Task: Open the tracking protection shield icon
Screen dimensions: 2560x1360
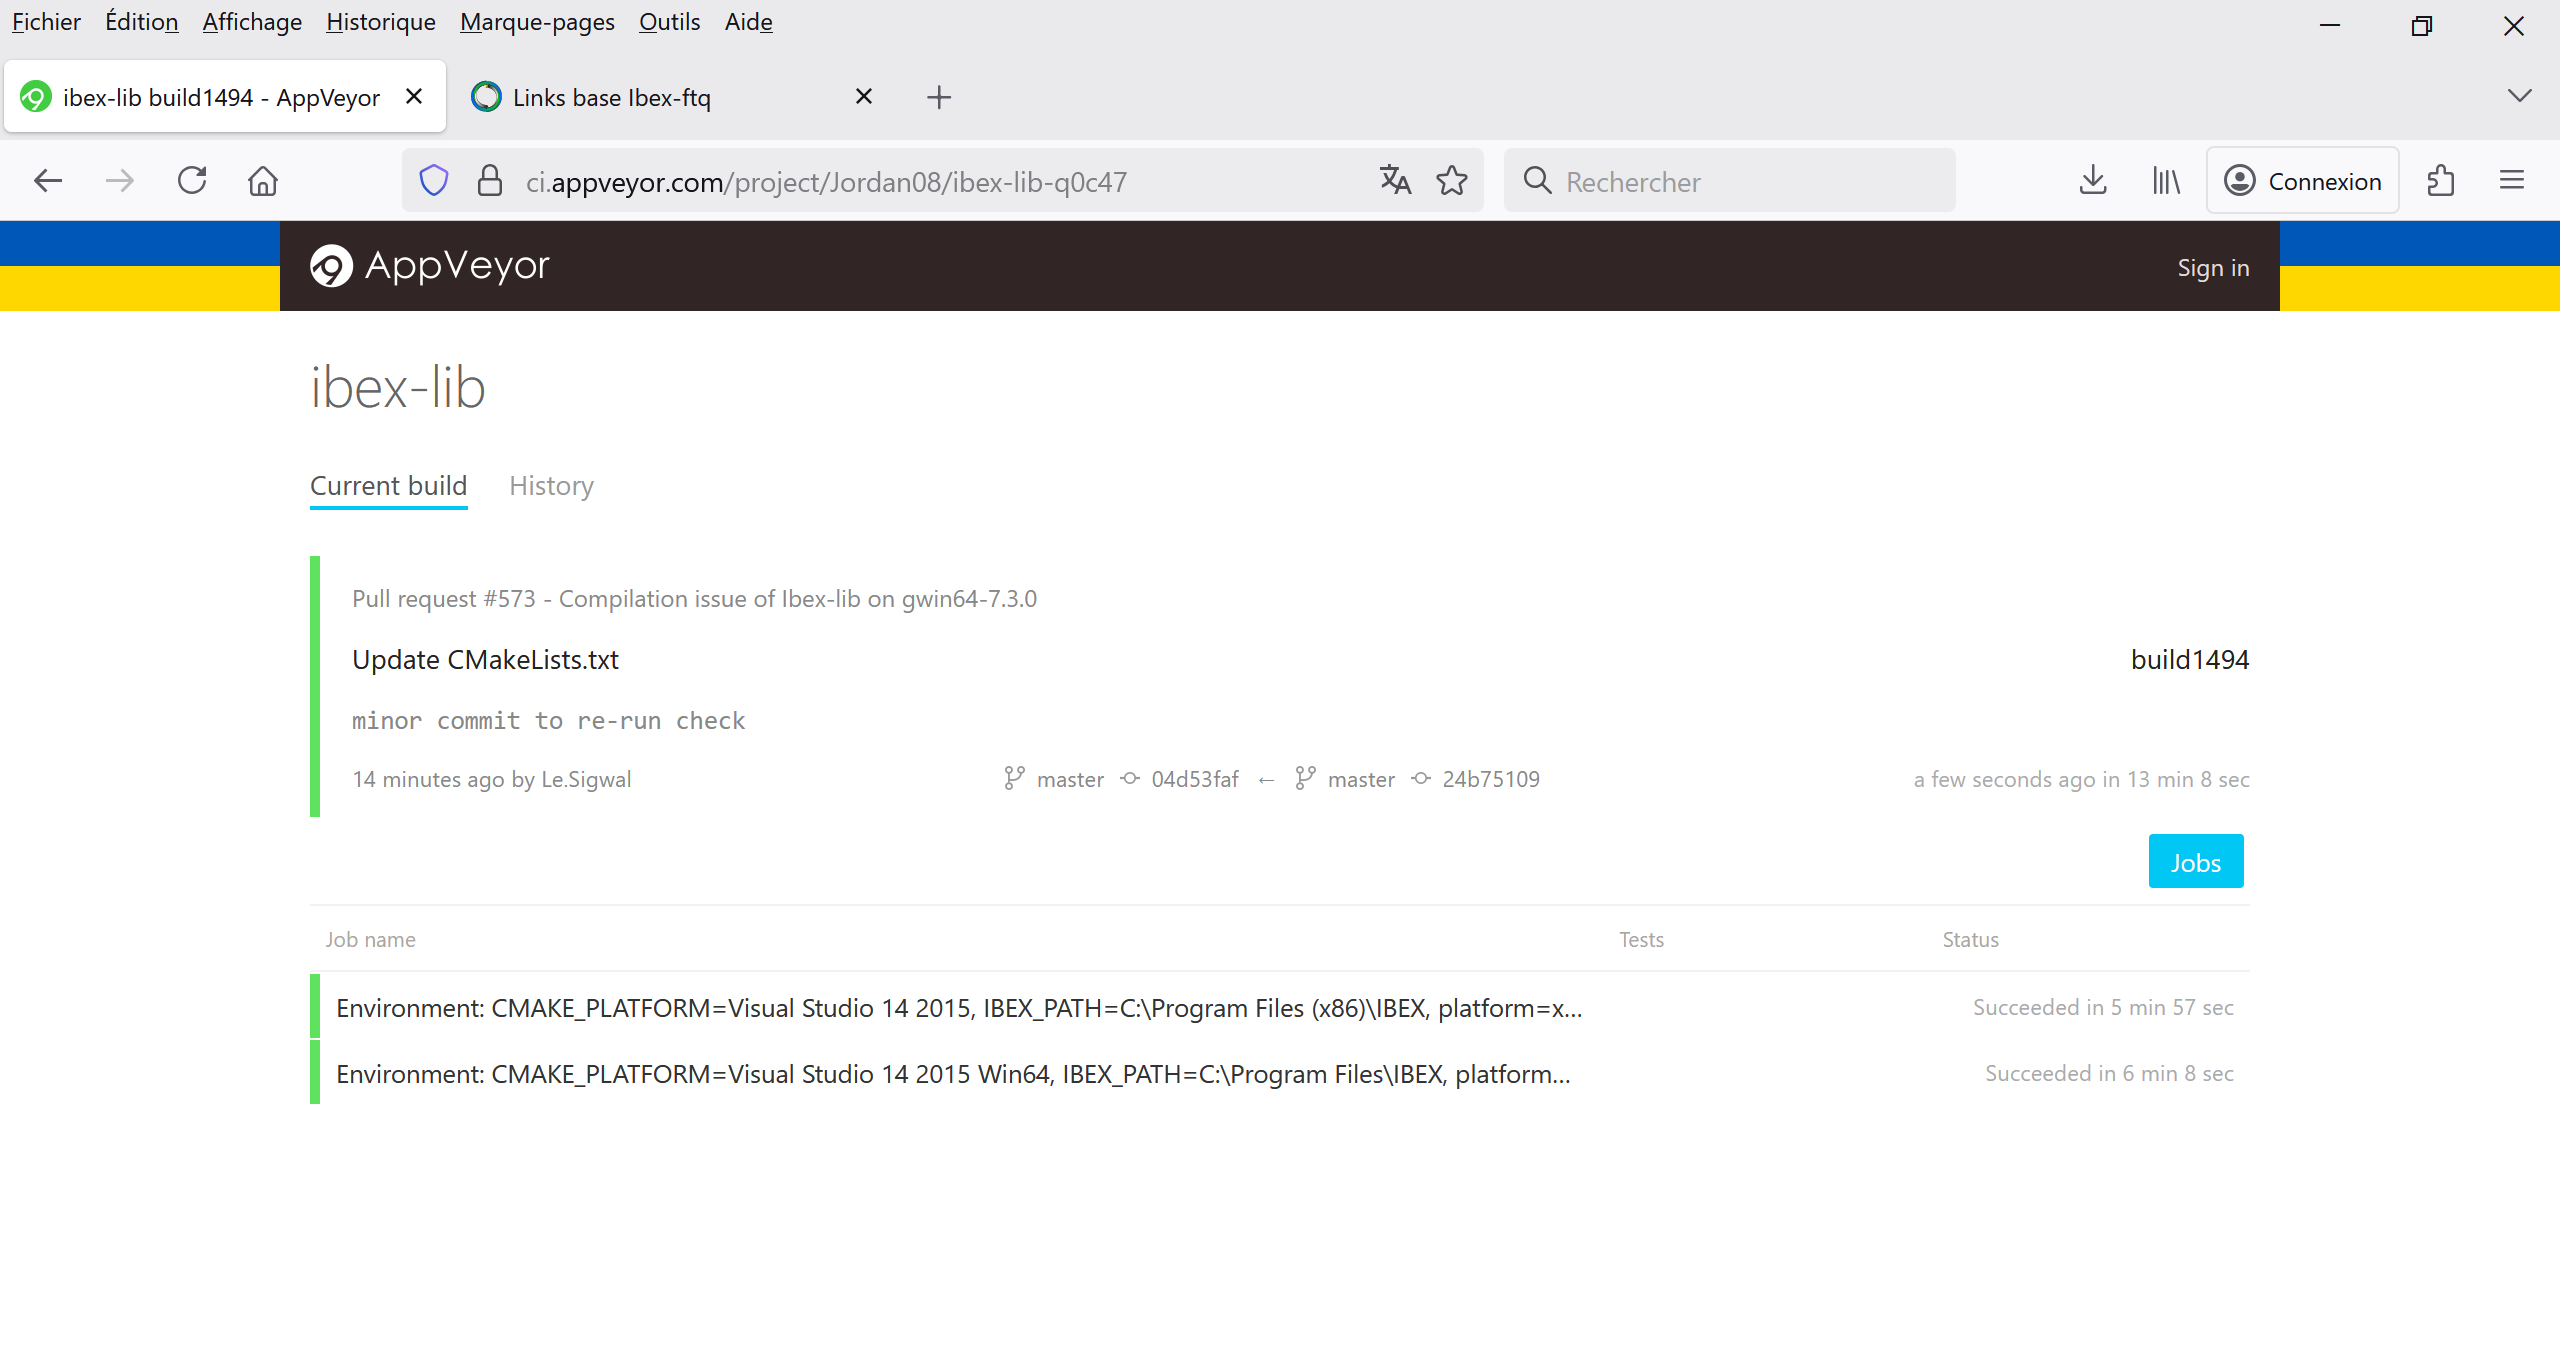Action: (x=434, y=181)
